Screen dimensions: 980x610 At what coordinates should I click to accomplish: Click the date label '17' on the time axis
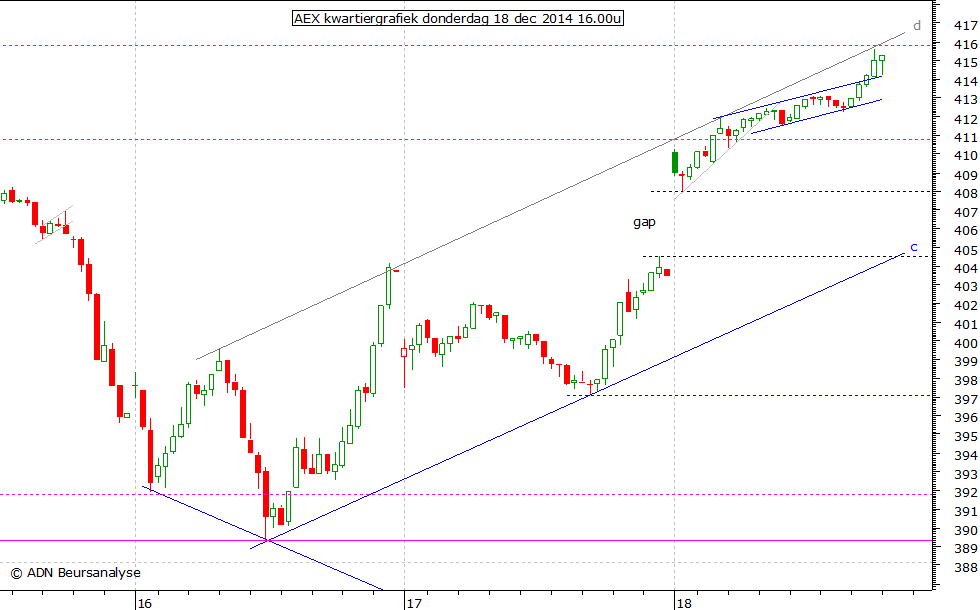pos(414,603)
